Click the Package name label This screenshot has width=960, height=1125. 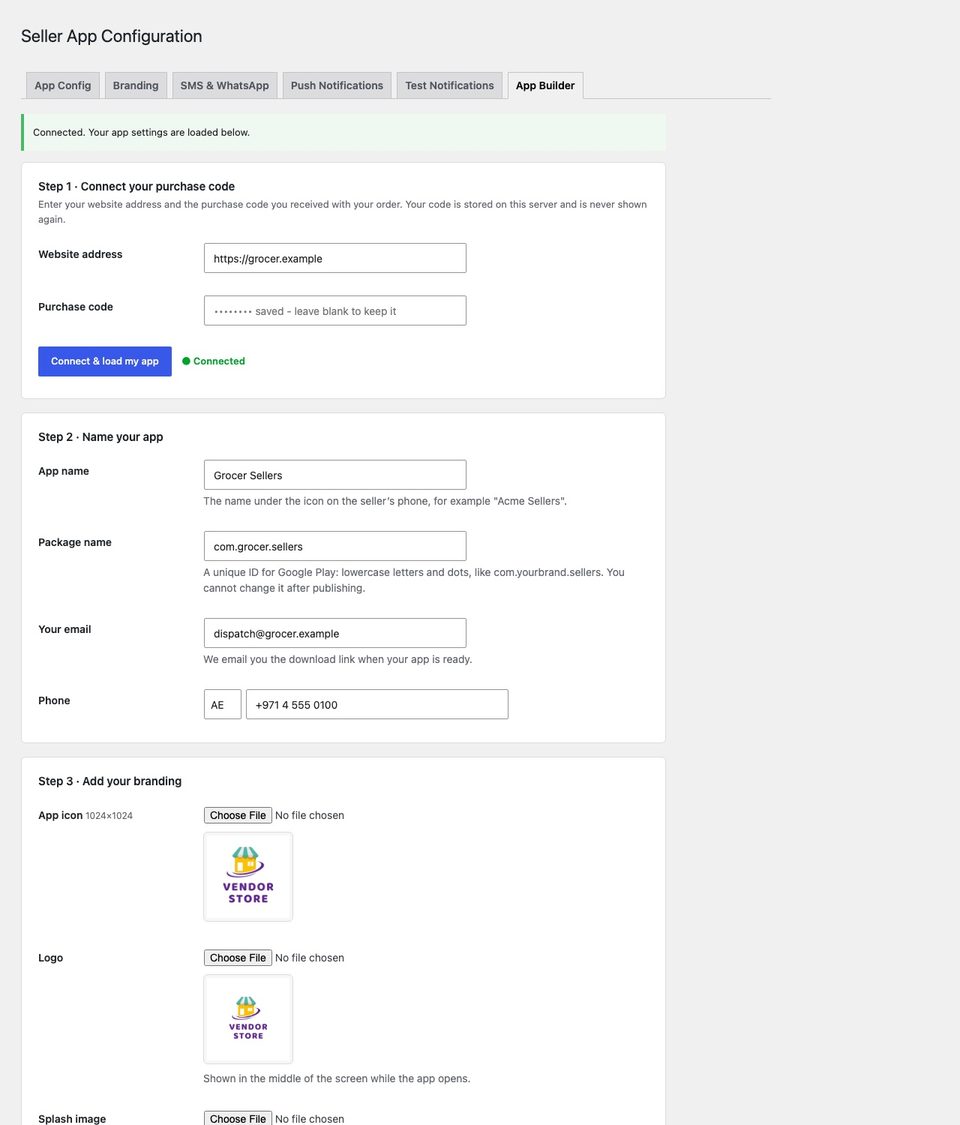coord(75,542)
